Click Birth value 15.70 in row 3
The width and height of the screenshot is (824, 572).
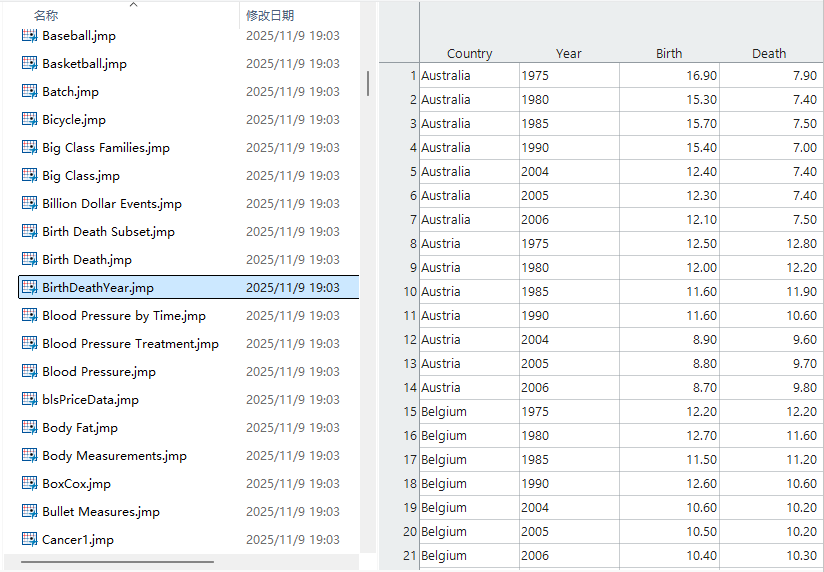click(x=670, y=124)
